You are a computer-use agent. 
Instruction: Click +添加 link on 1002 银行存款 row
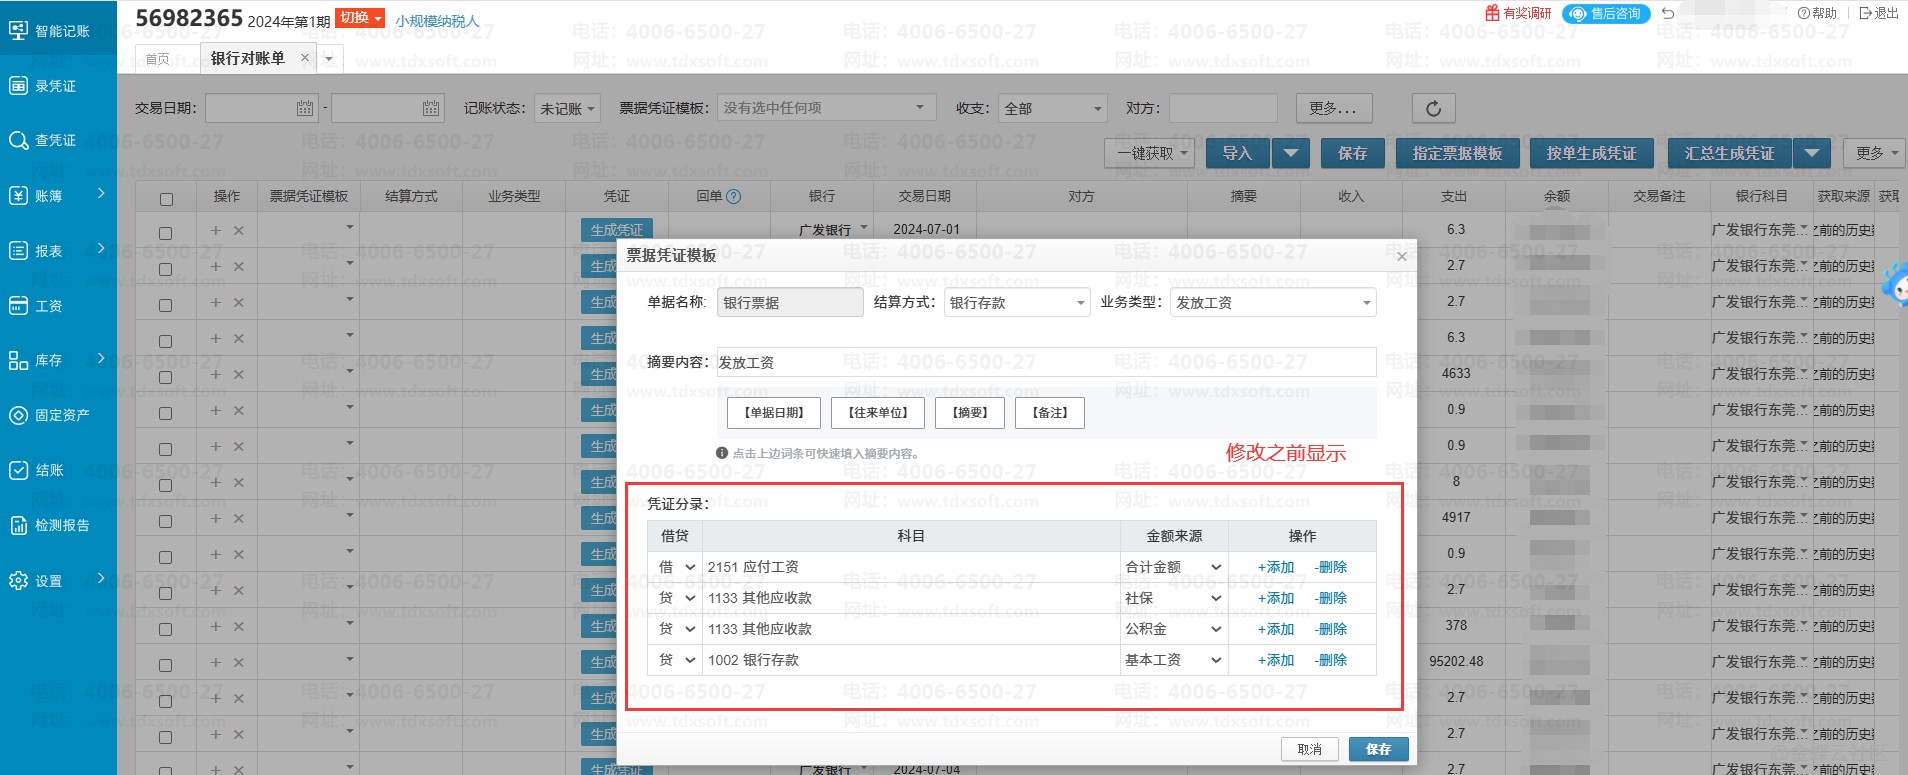coord(1276,660)
